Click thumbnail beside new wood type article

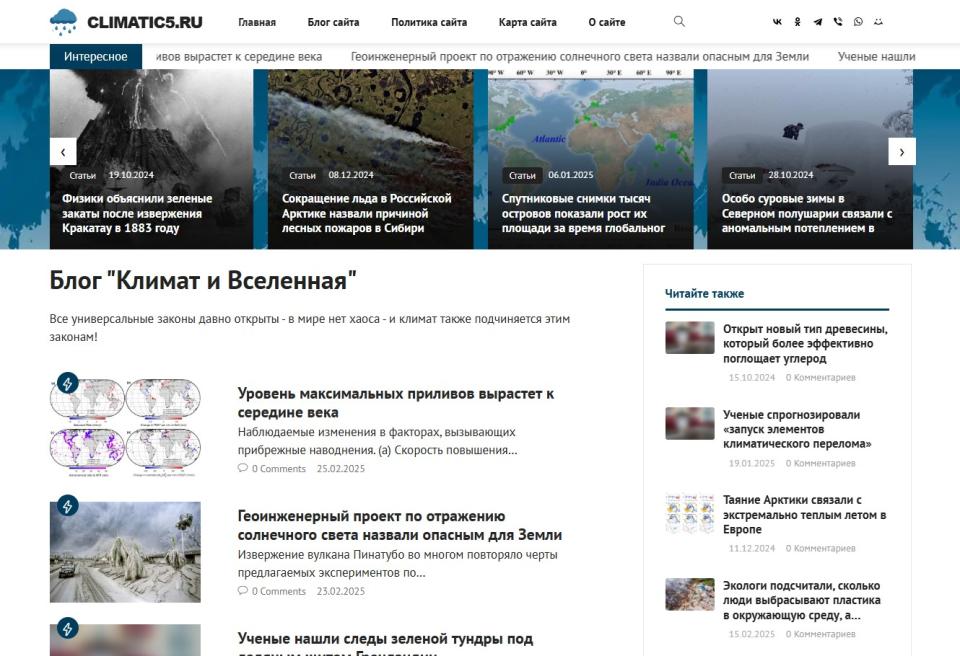coord(690,337)
